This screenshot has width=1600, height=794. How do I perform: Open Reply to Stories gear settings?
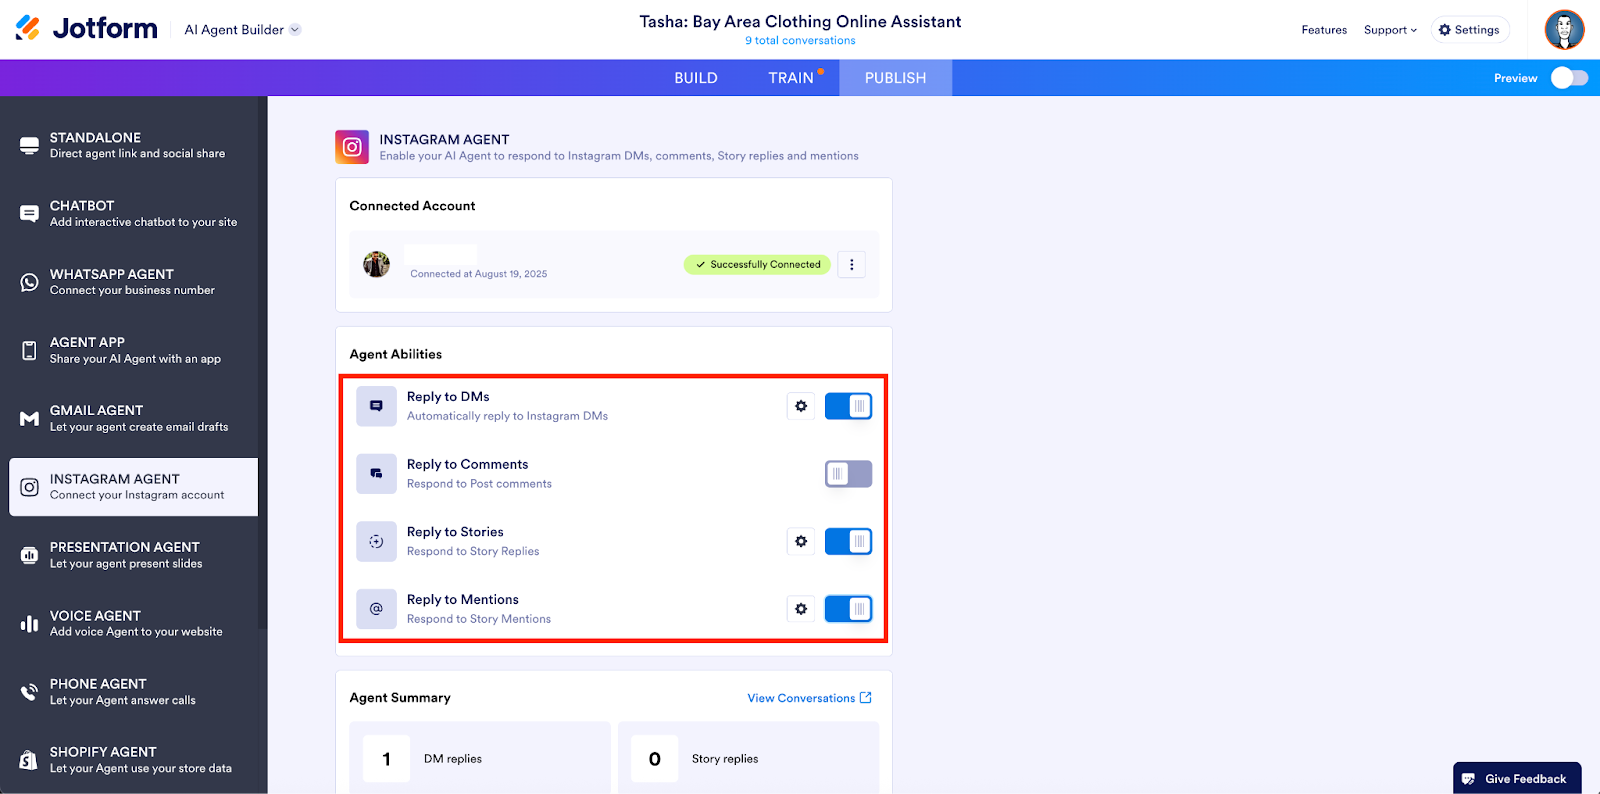click(801, 541)
